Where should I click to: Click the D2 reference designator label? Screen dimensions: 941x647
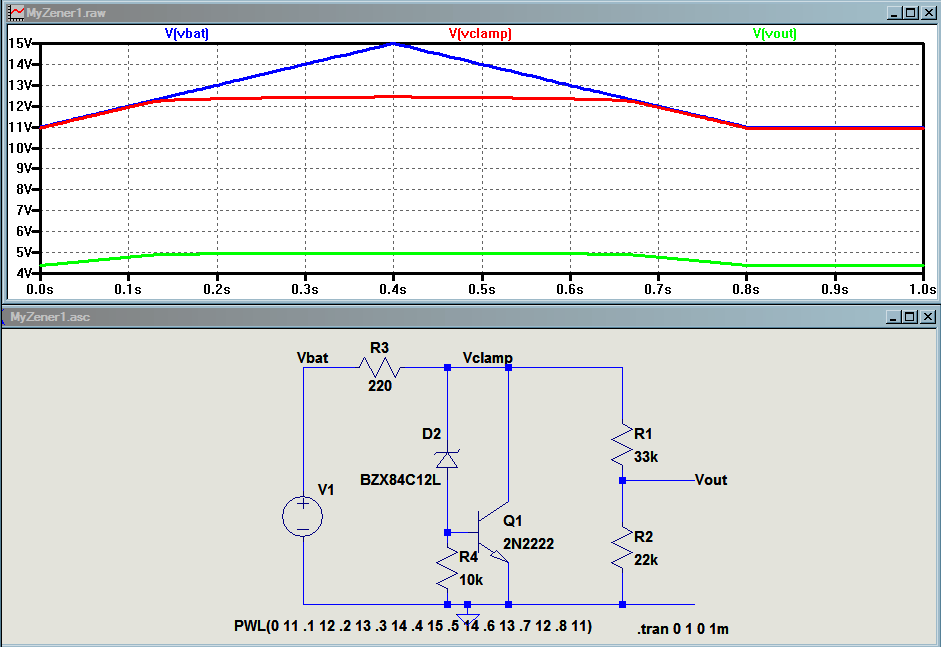431,434
